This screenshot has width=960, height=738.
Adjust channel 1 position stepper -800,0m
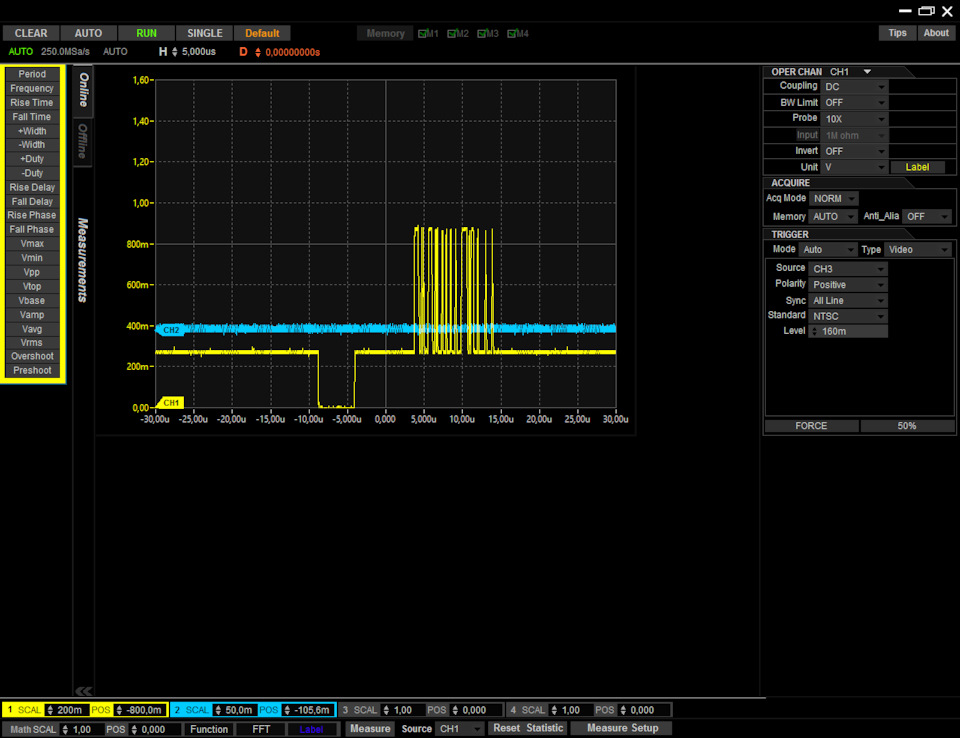(x=119, y=710)
